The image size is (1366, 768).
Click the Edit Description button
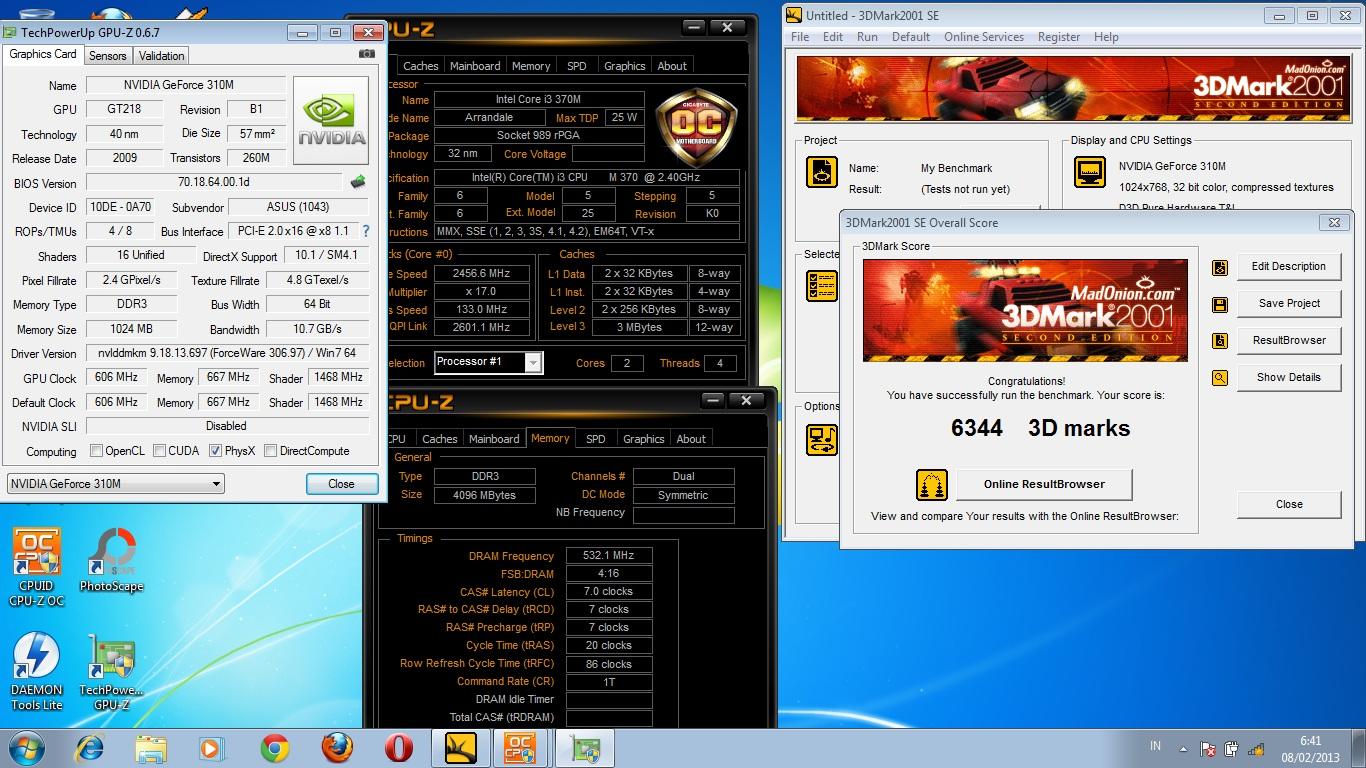pos(1289,267)
